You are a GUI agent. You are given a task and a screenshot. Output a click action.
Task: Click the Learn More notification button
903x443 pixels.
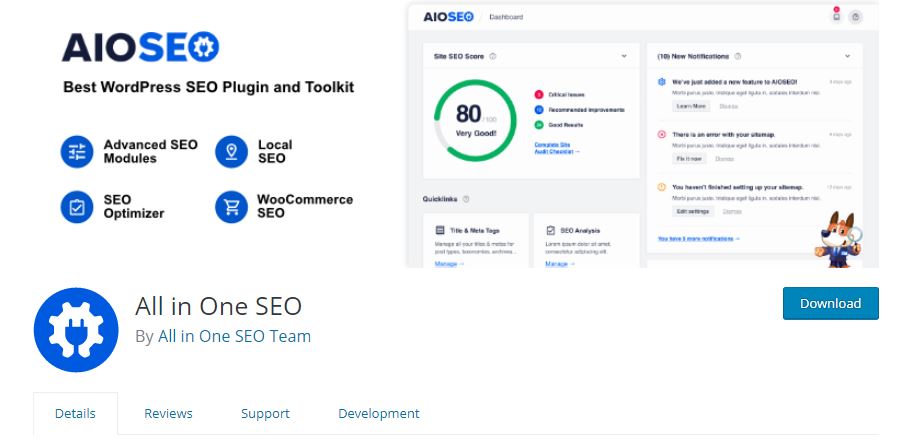(691, 106)
